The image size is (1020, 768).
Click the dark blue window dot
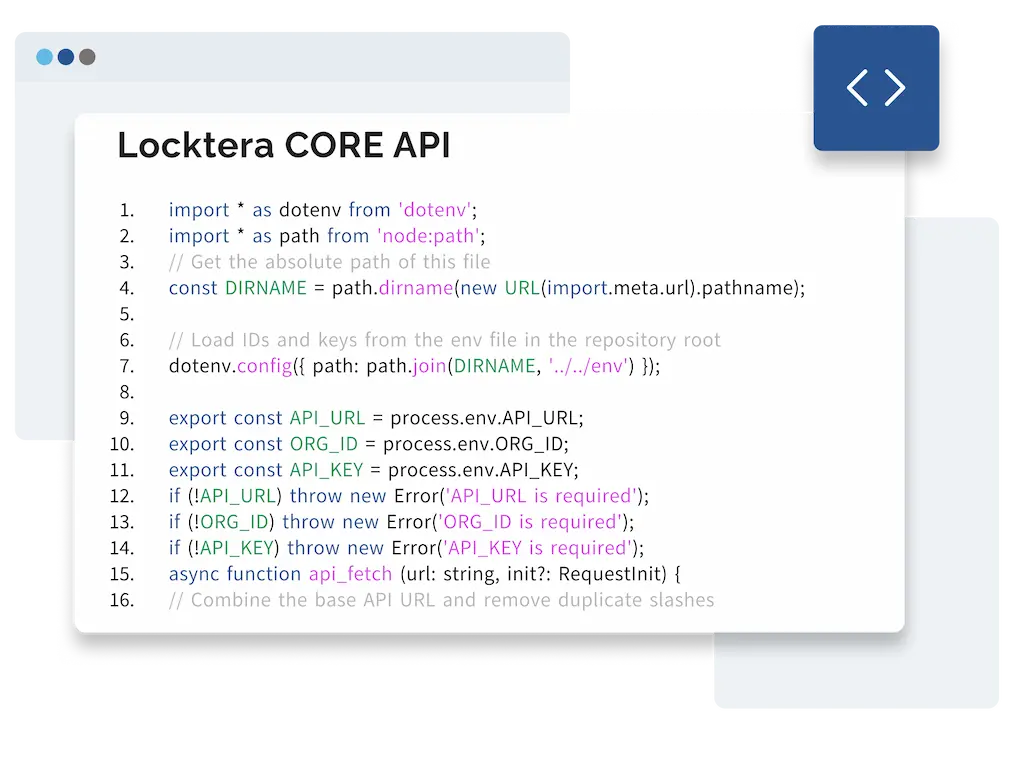point(66,57)
